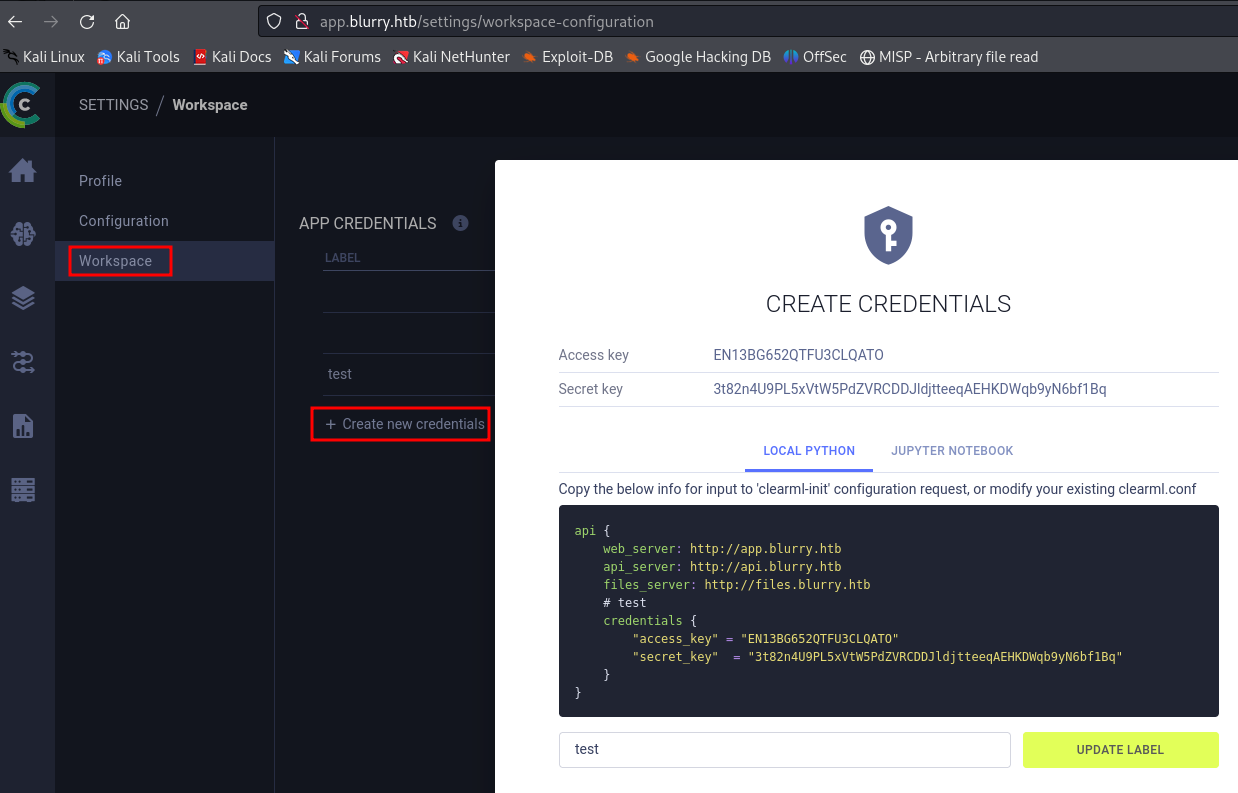Open the Profile settings section
The image size is (1238, 793).
point(100,181)
